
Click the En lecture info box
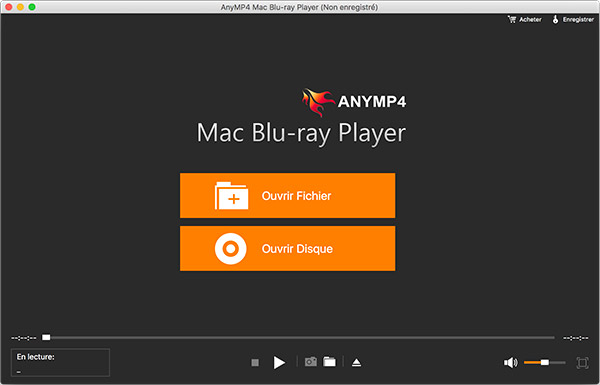pyautogui.click(x=60, y=362)
